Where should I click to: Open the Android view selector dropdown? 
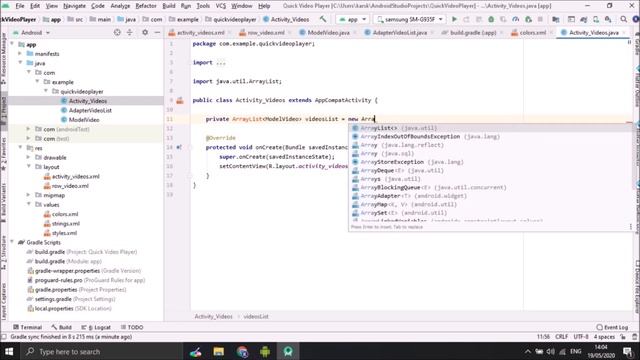(x=31, y=32)
